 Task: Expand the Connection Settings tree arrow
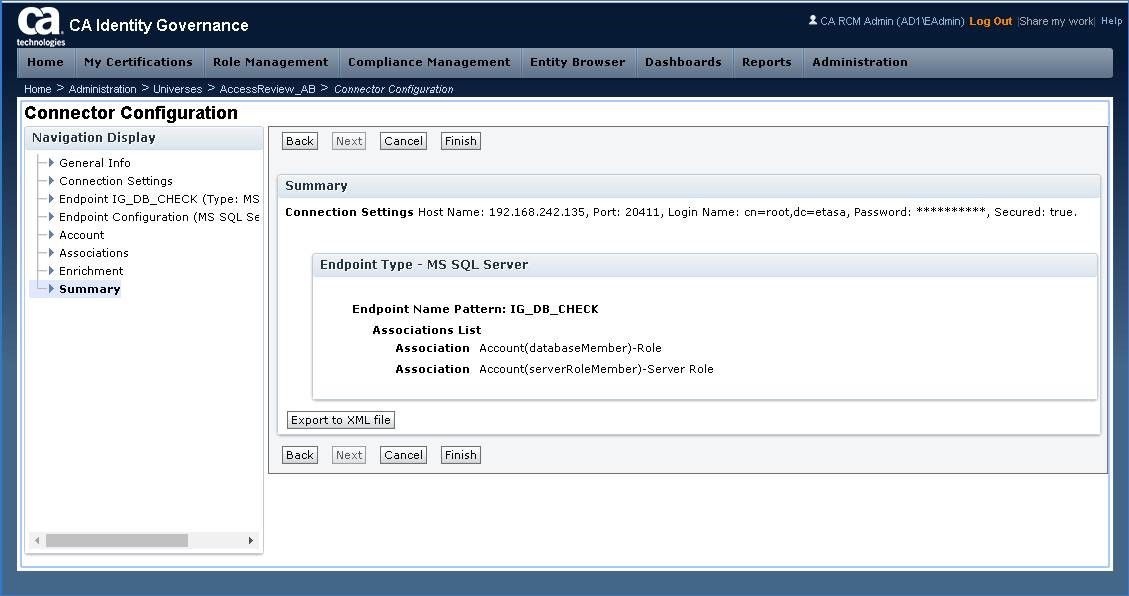click(x=51, y=181)
